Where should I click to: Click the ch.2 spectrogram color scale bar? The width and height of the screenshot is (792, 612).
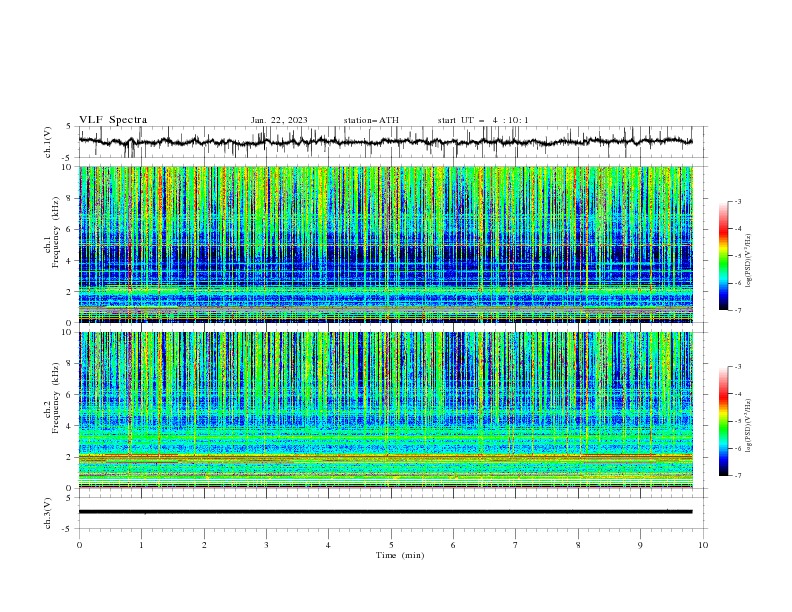[723, 421]
